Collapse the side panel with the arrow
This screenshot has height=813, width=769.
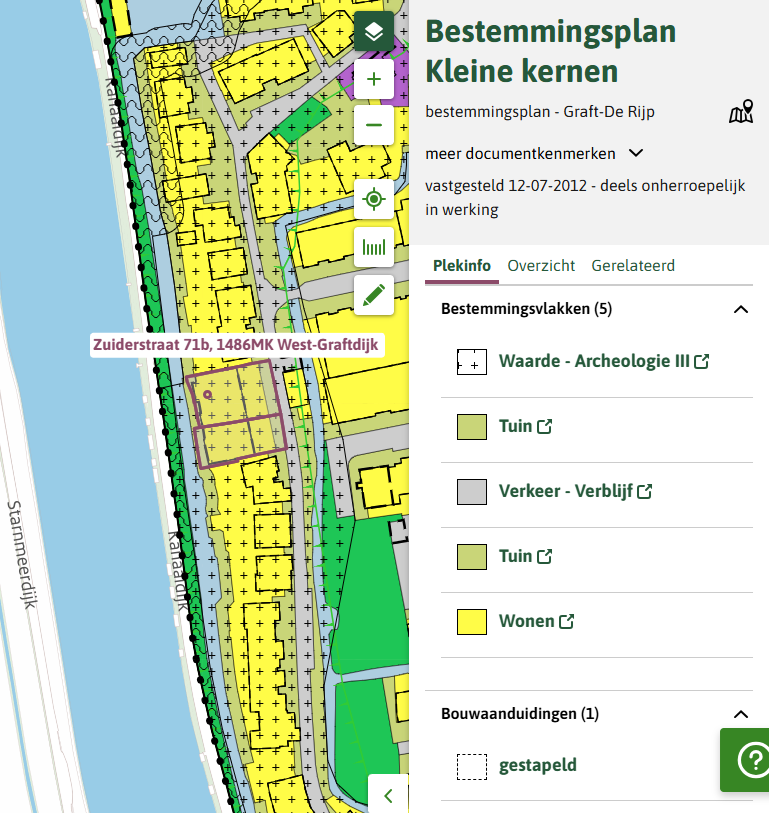click(388, 795)
